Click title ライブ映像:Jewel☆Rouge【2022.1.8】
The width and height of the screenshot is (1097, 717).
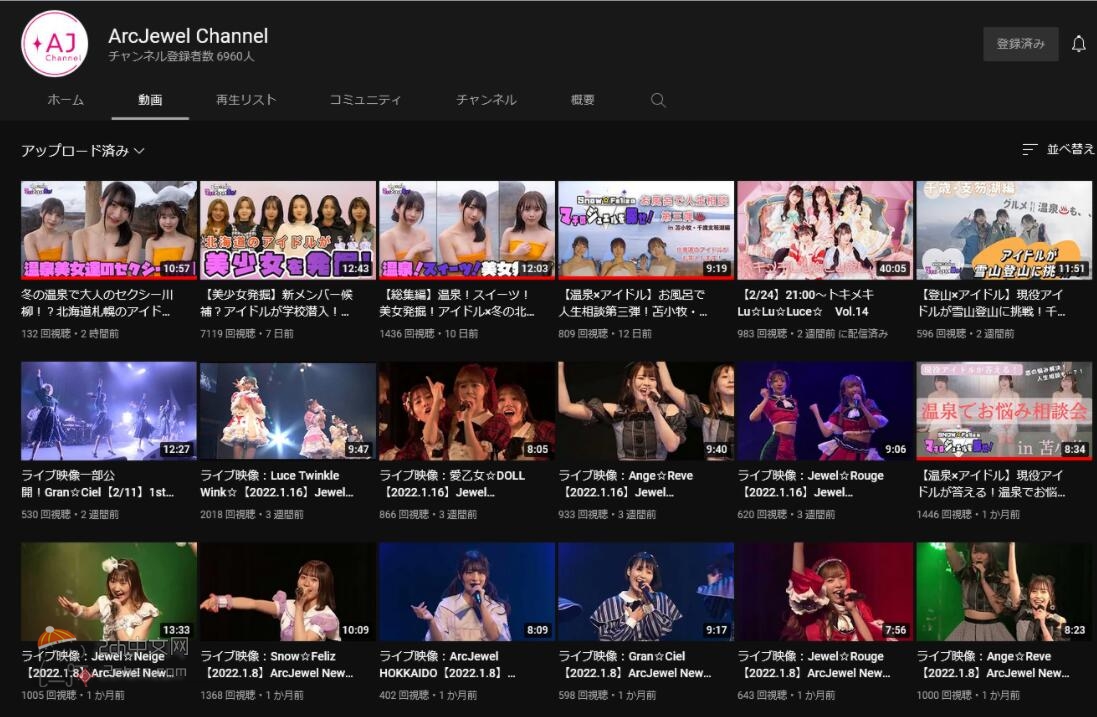coord(814,665)
